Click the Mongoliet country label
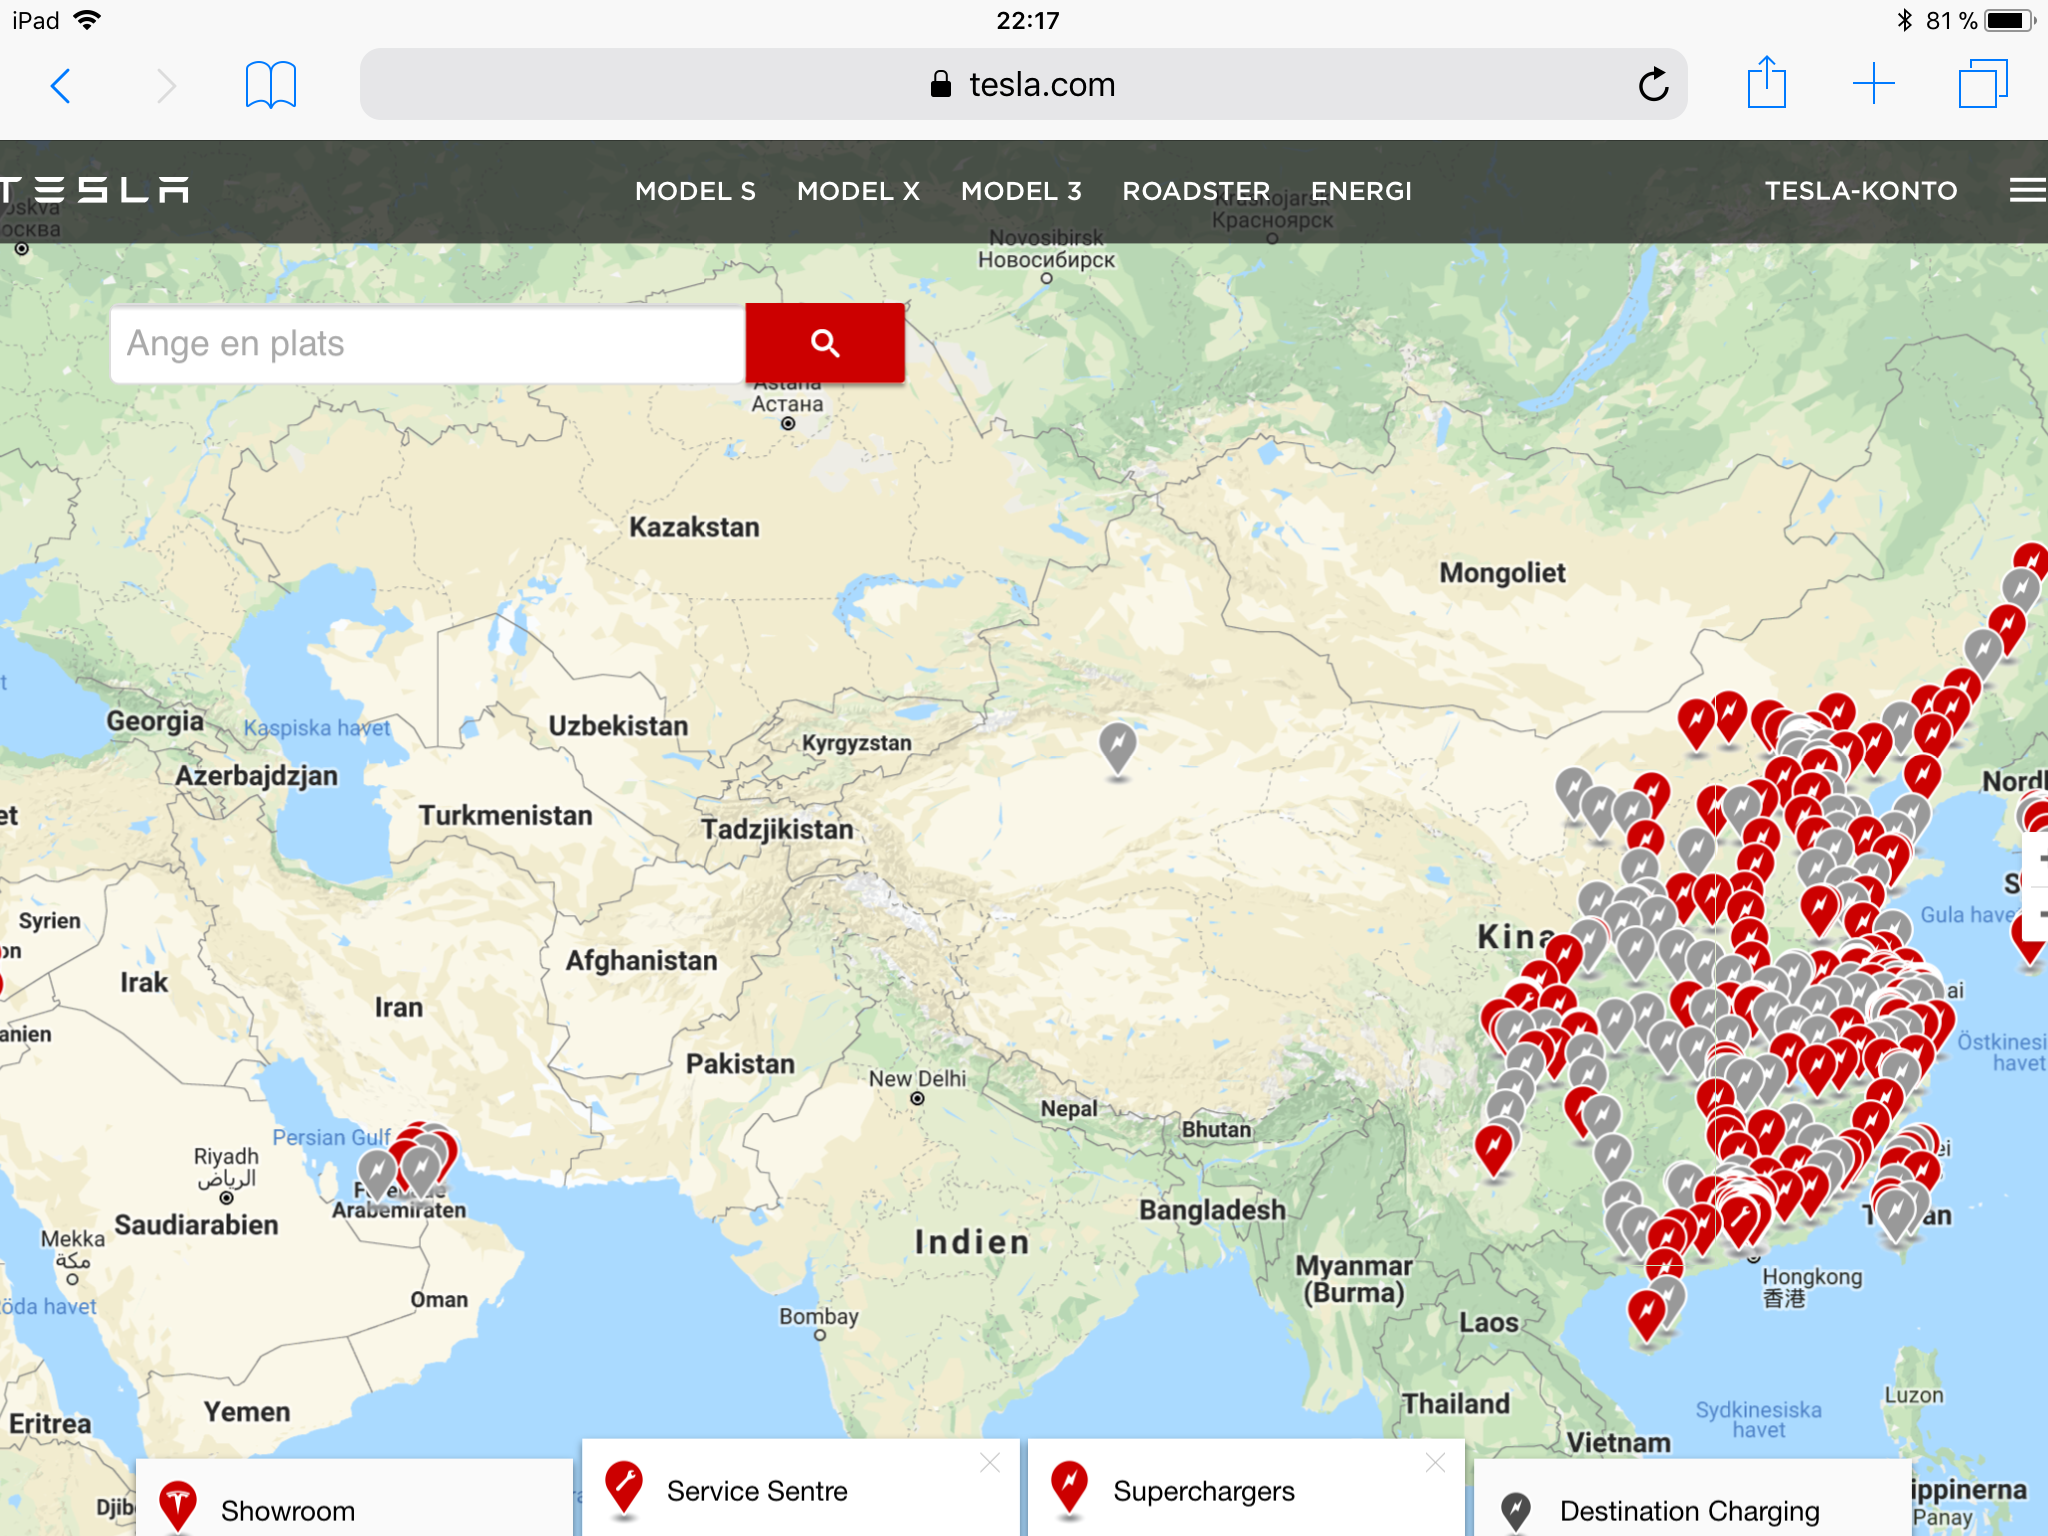2048x1536 pixels. pyautogui.click(x=1502, y=573)
